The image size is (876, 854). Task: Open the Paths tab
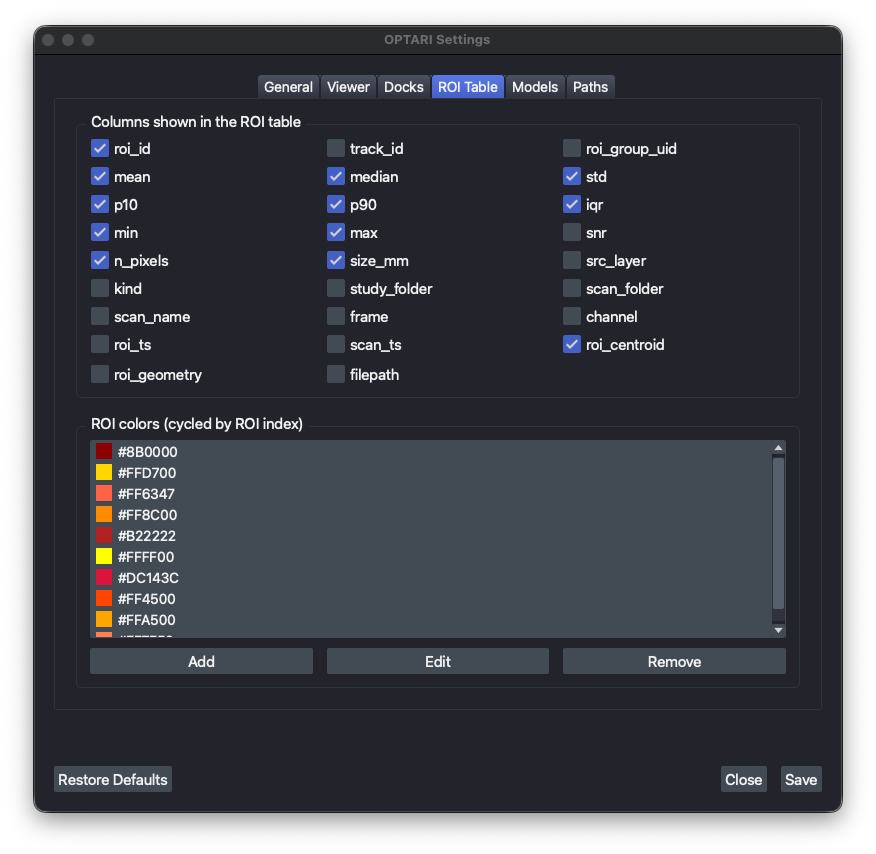[x=590, y=87]
